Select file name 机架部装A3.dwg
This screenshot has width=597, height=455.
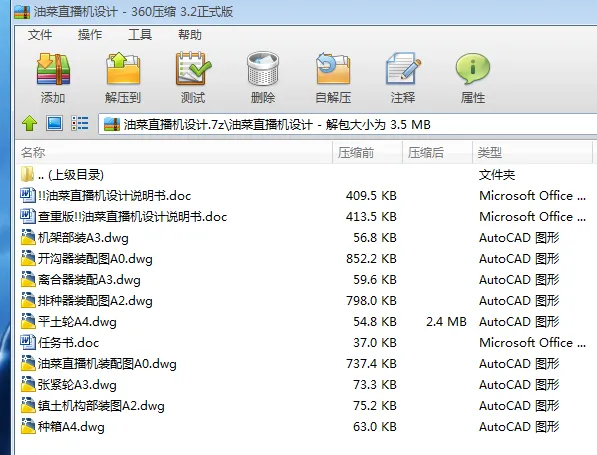[x=83, y=238]
